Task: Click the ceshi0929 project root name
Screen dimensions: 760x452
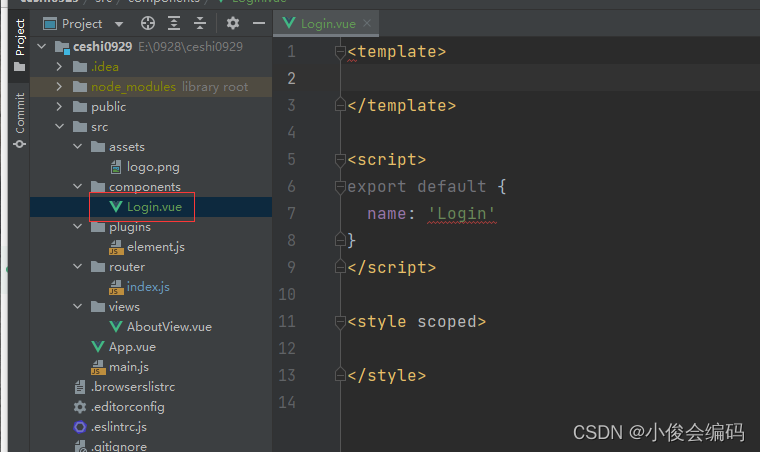Action: (x=102, y=47)
